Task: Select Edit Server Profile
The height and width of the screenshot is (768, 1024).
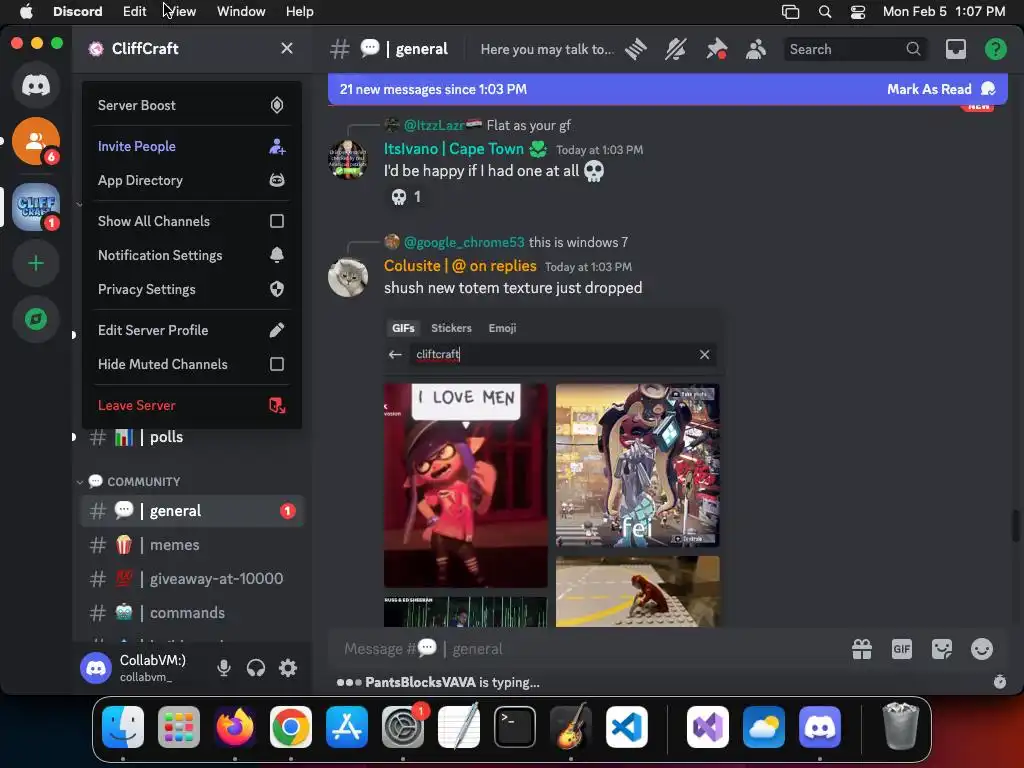Action: click(191, 330)
